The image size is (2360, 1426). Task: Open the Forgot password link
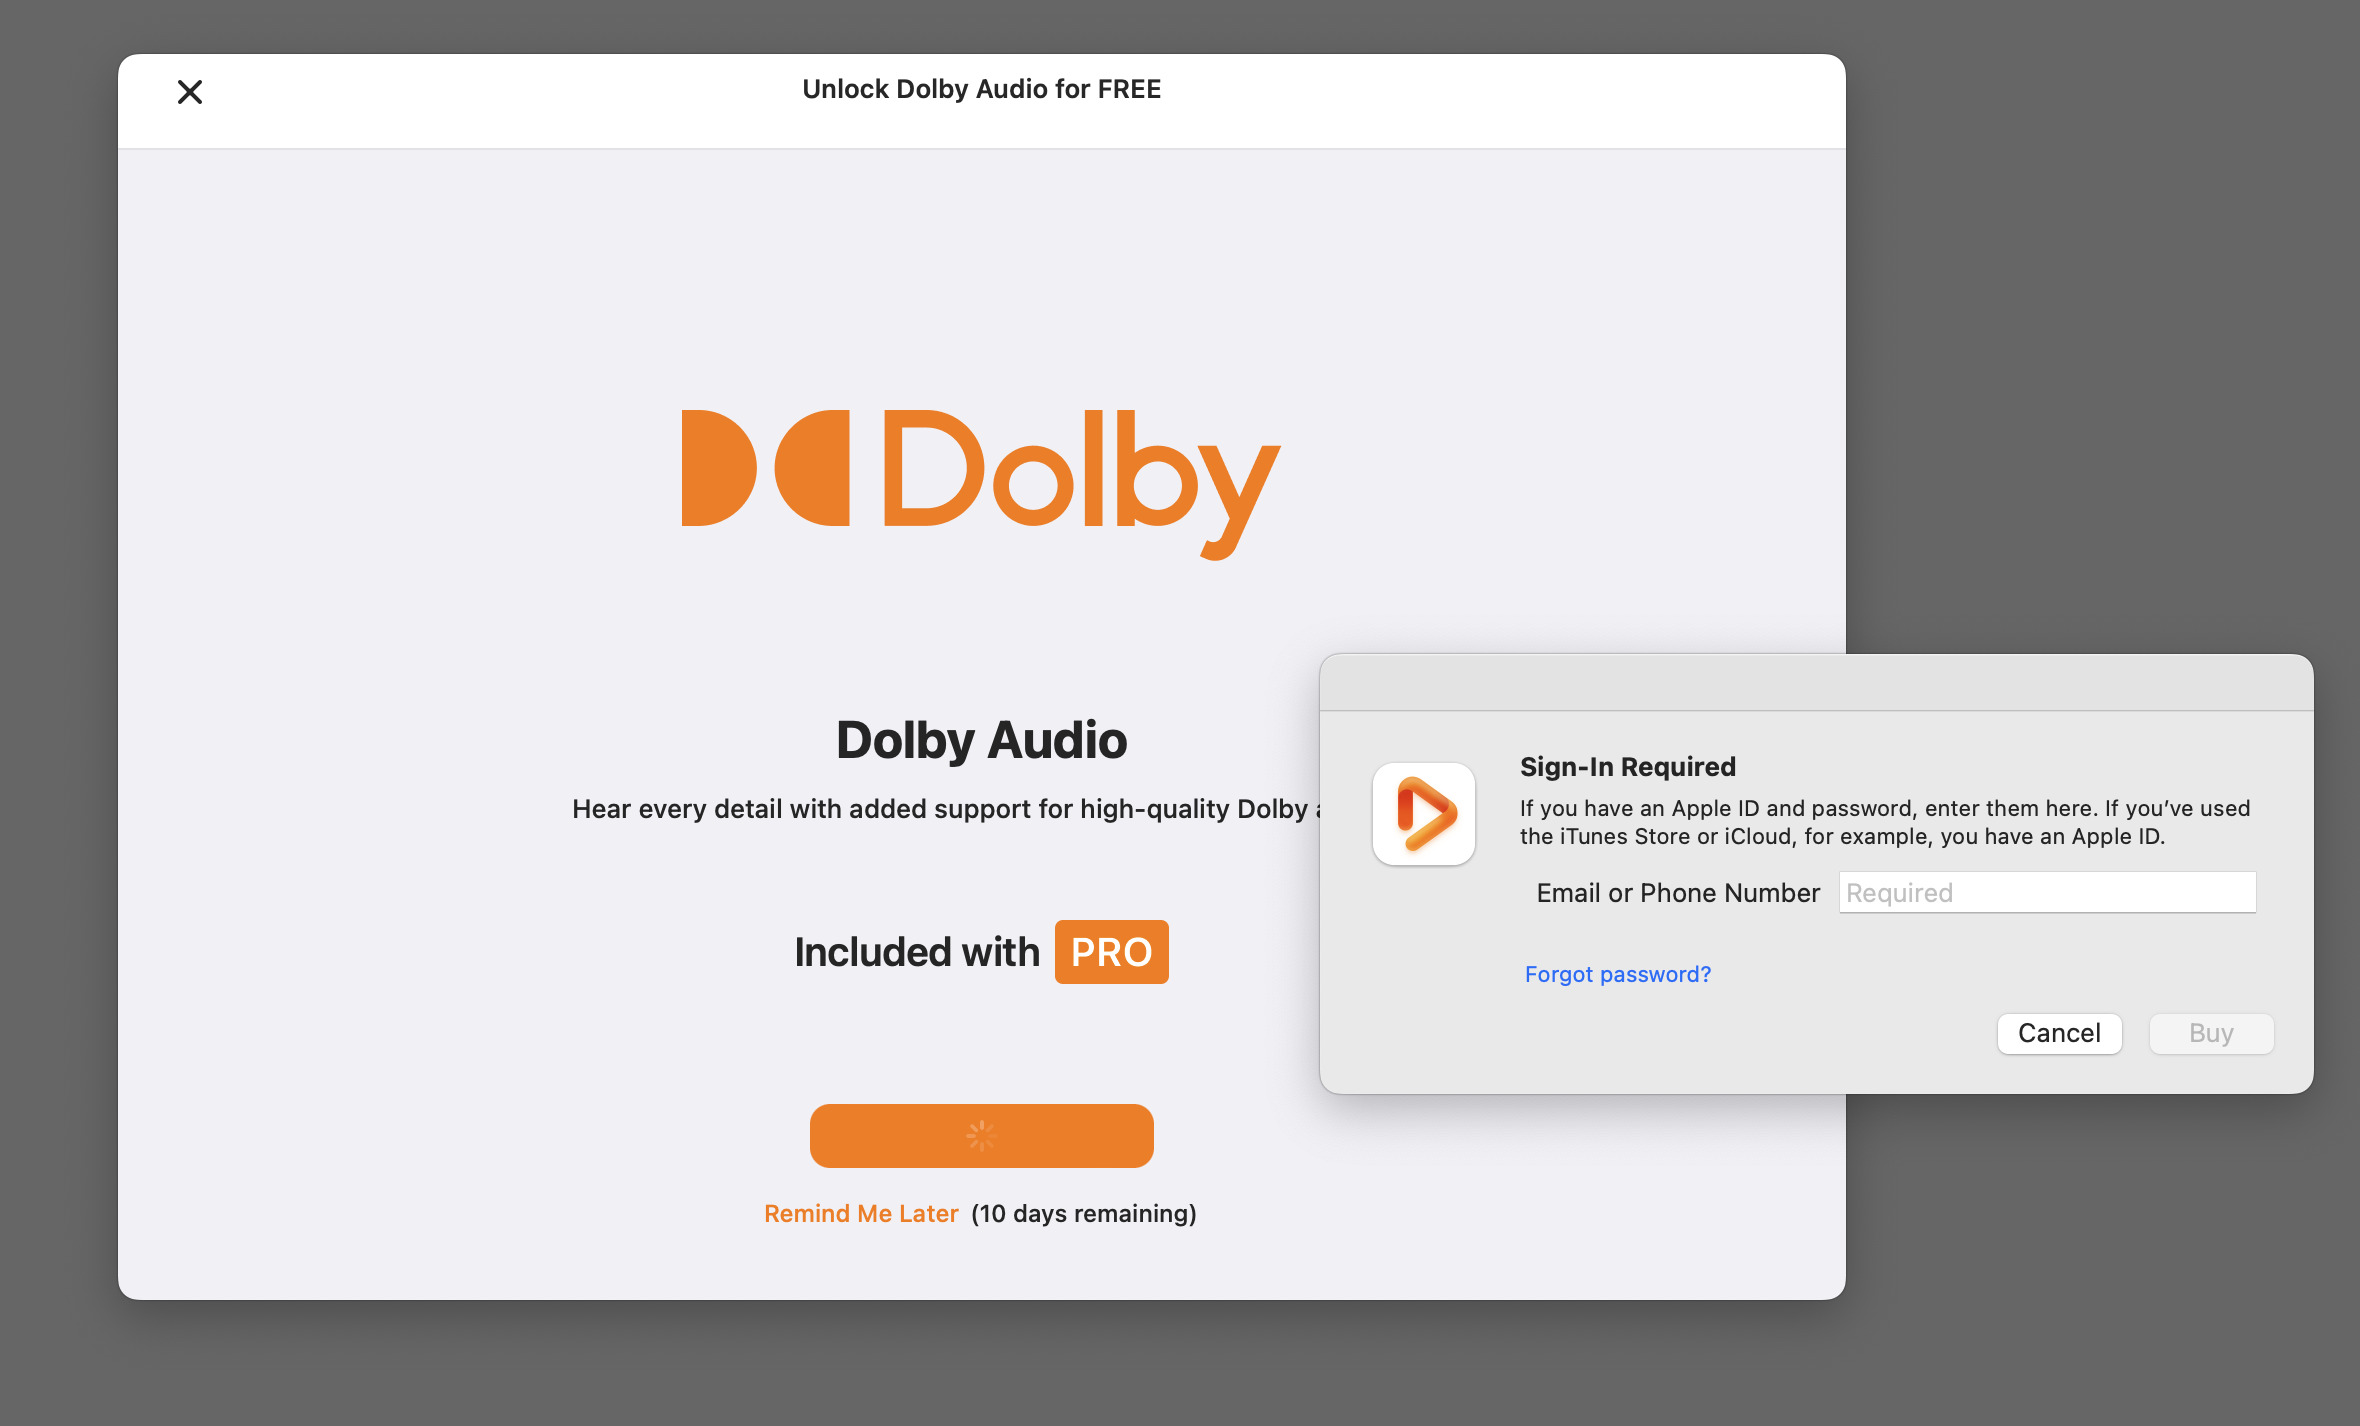tap(1617, 974)
